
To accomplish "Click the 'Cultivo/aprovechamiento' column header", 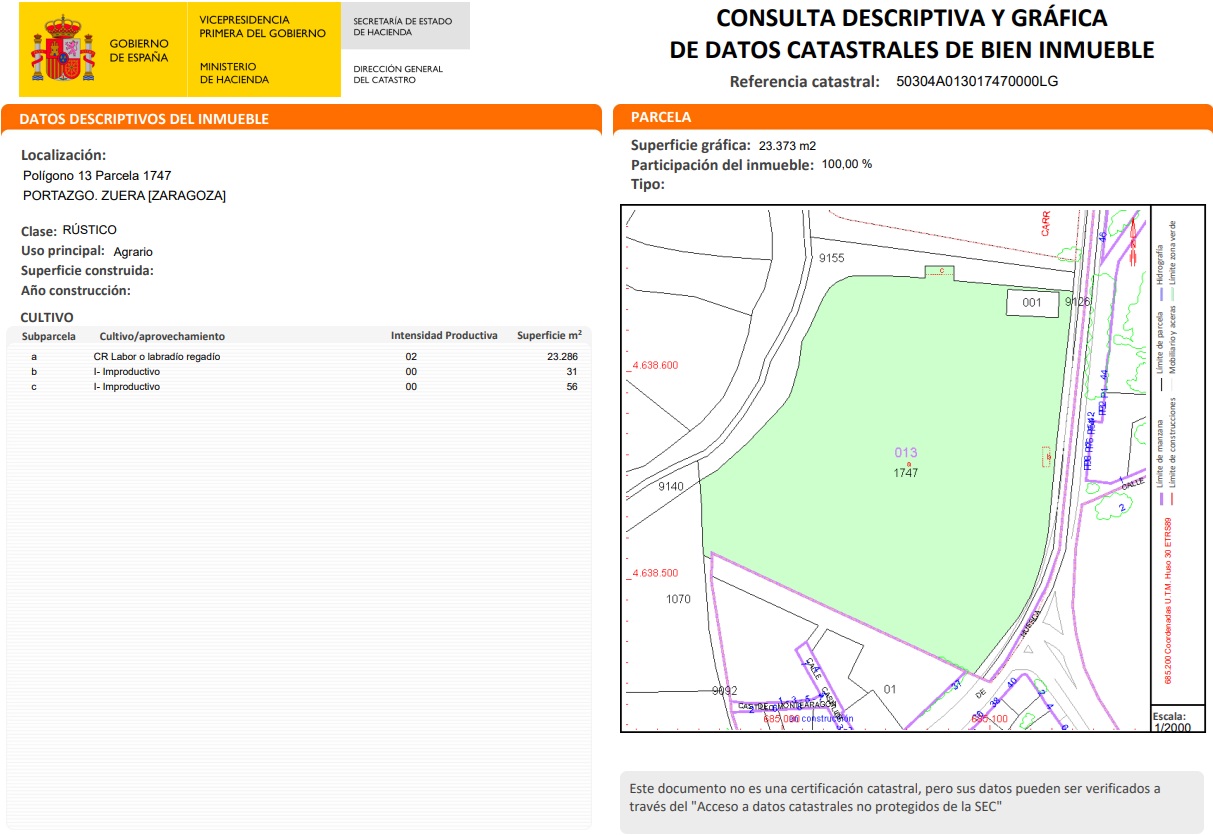I will pos(162,336).
